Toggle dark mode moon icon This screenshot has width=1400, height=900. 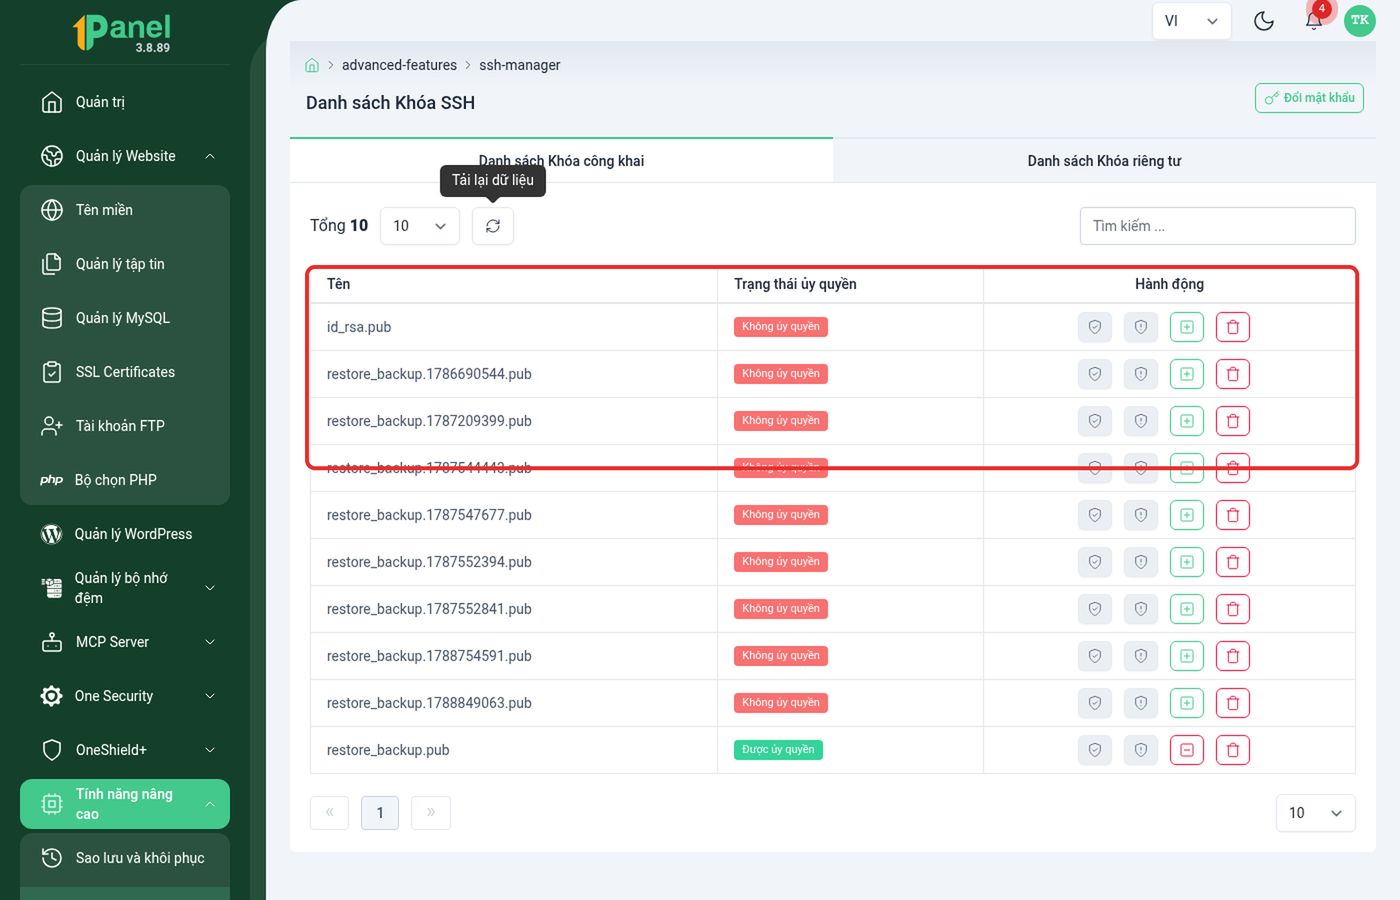(1264, 21)
